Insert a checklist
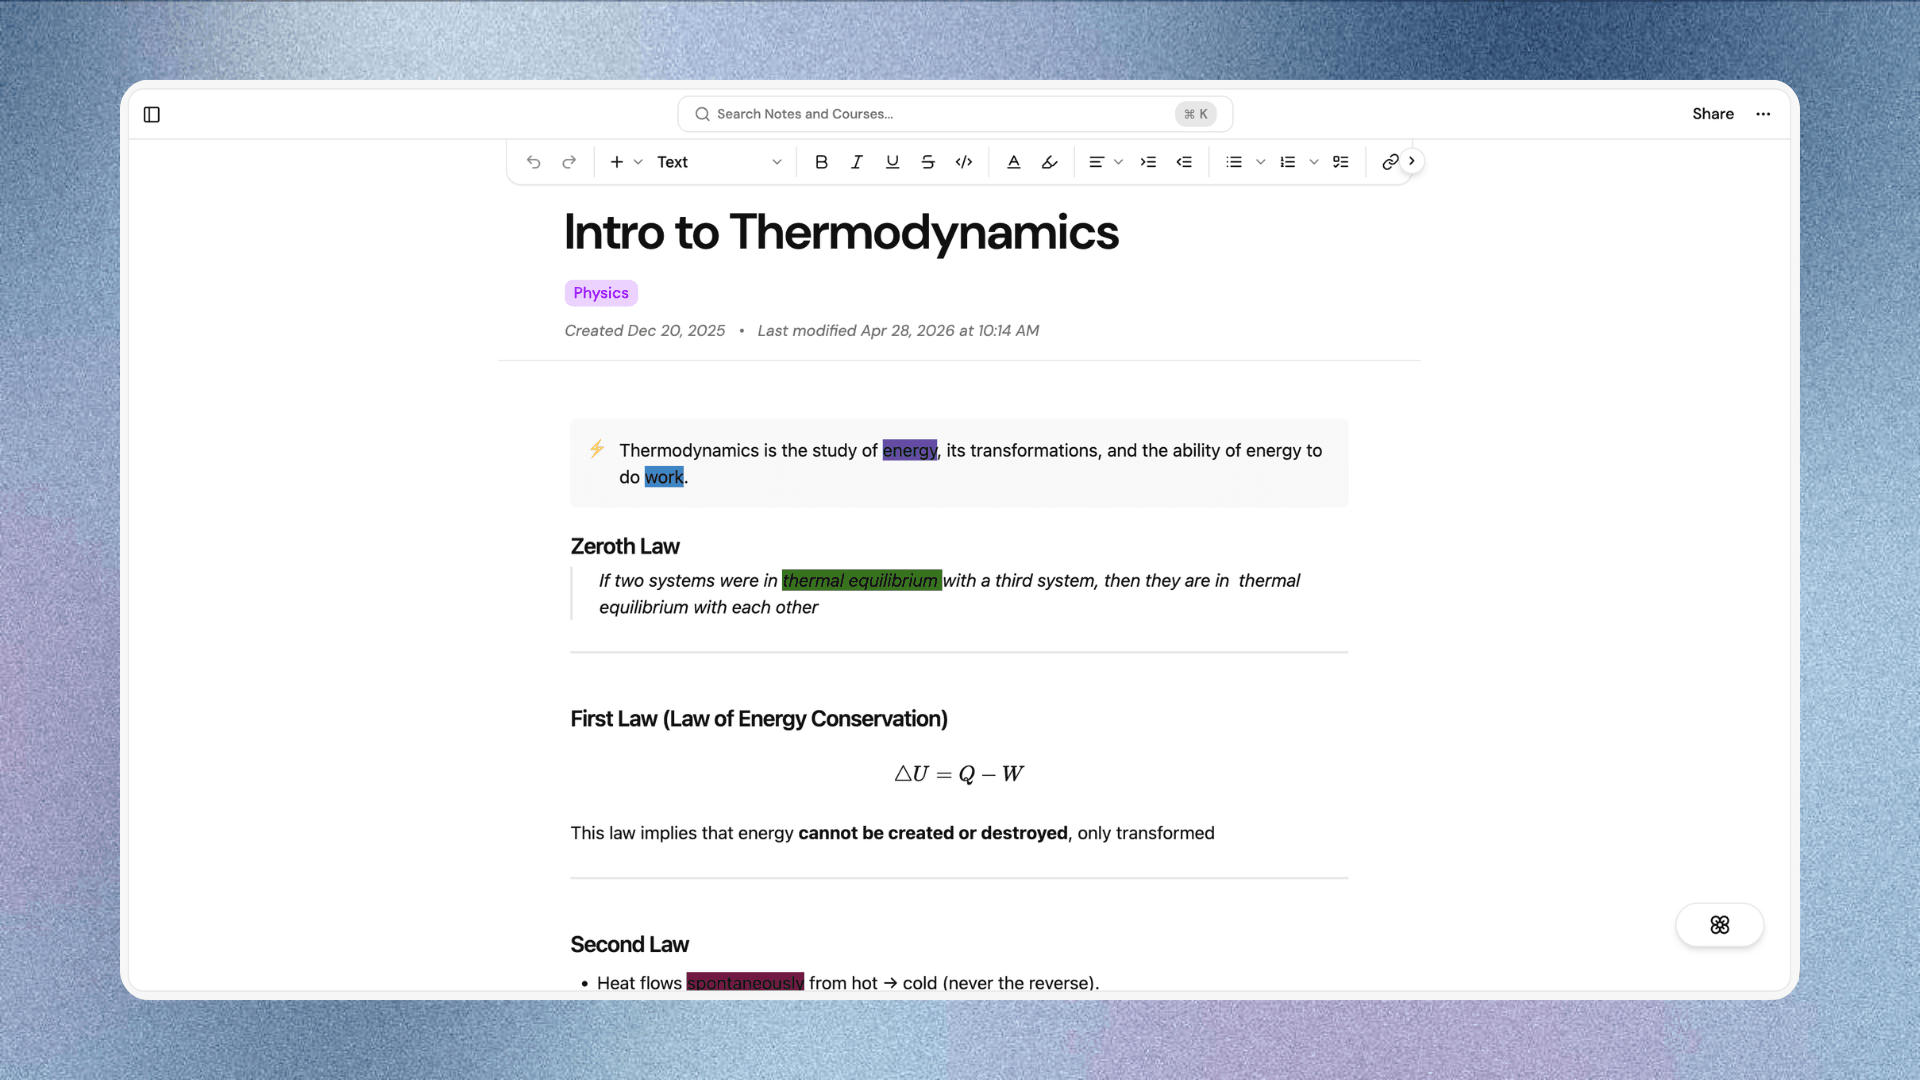 tap(1341, 162)
